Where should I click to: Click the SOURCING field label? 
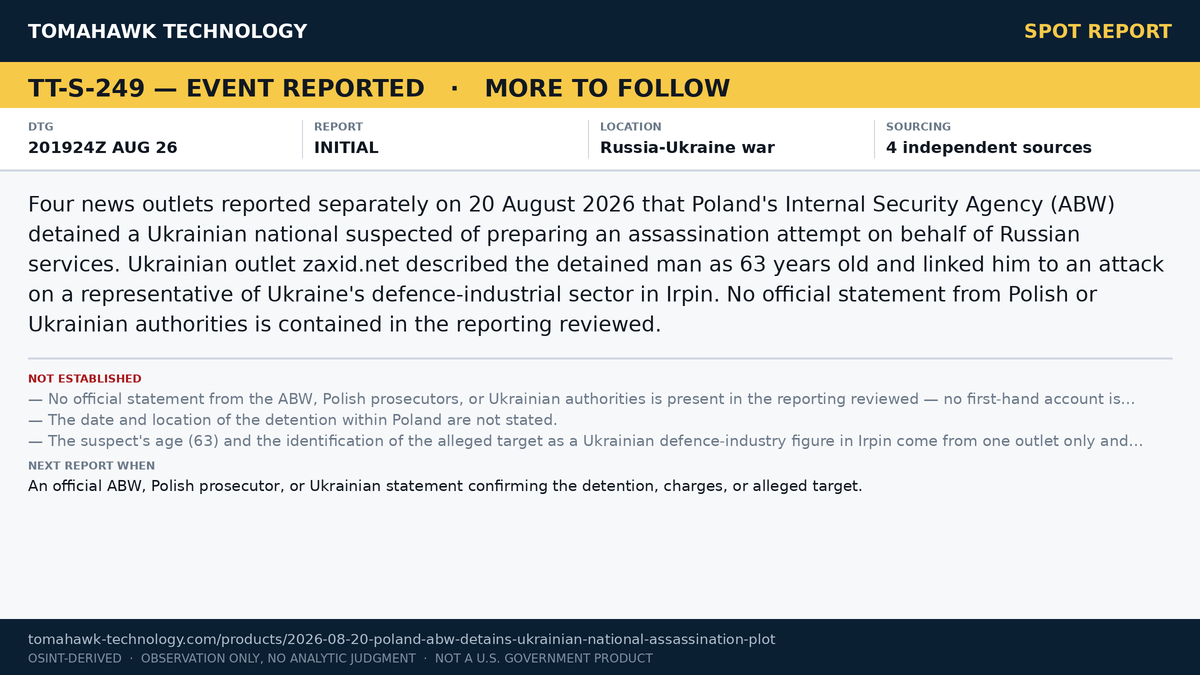point(918,127)
